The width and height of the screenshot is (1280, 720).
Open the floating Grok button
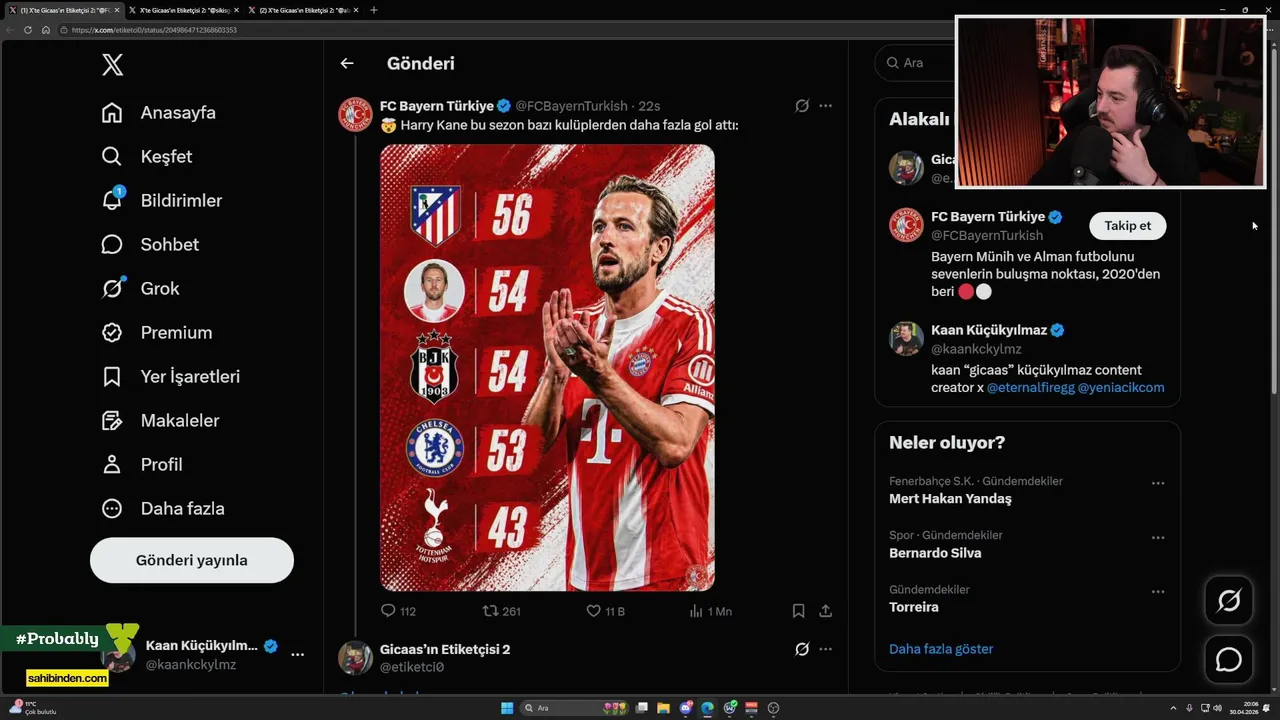(x=1228, y=601)
